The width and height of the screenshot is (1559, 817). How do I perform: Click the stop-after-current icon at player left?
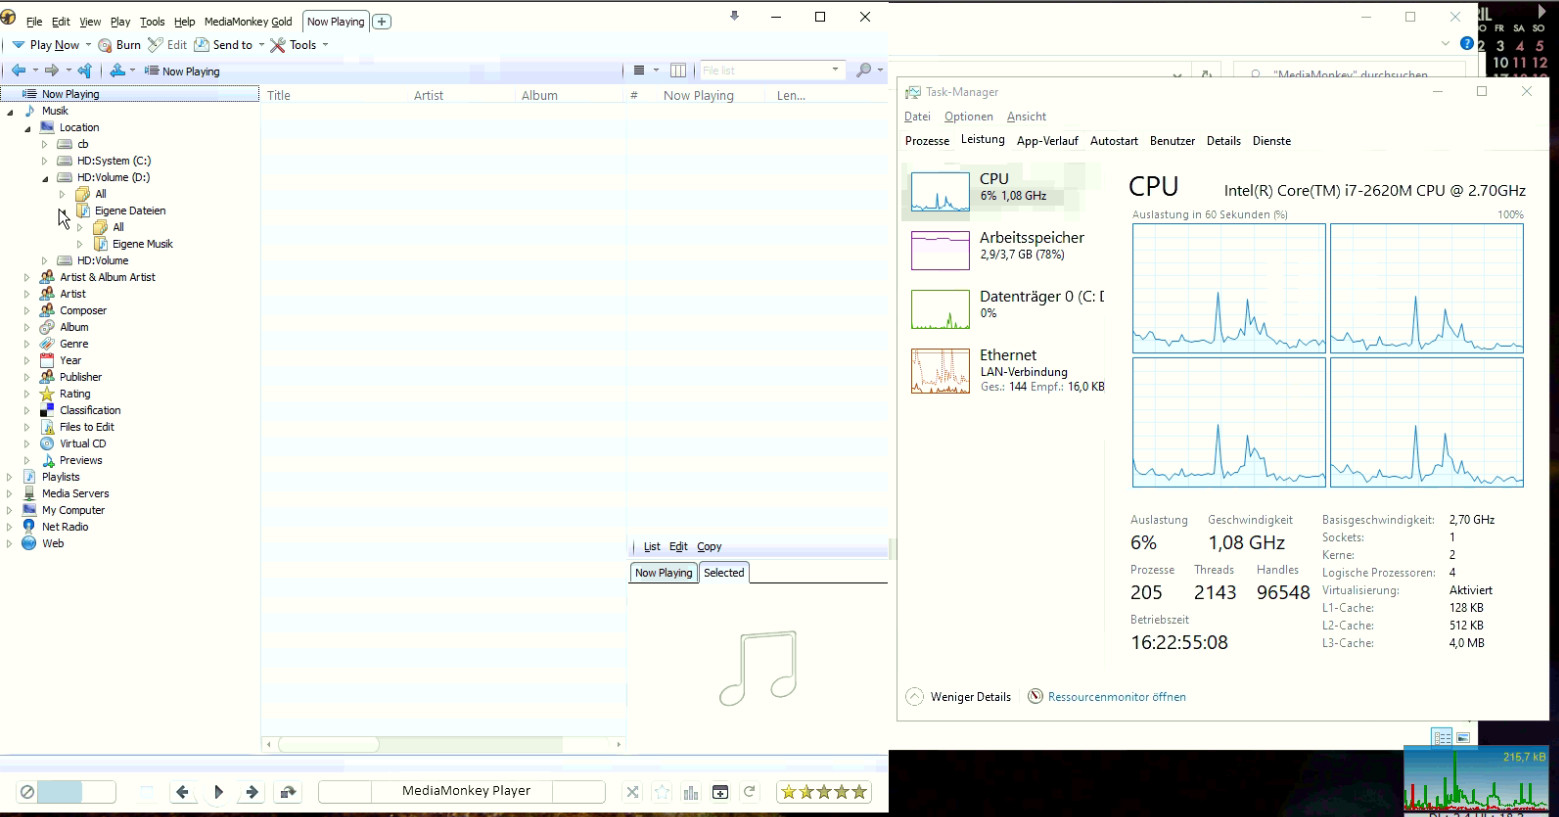27,792
